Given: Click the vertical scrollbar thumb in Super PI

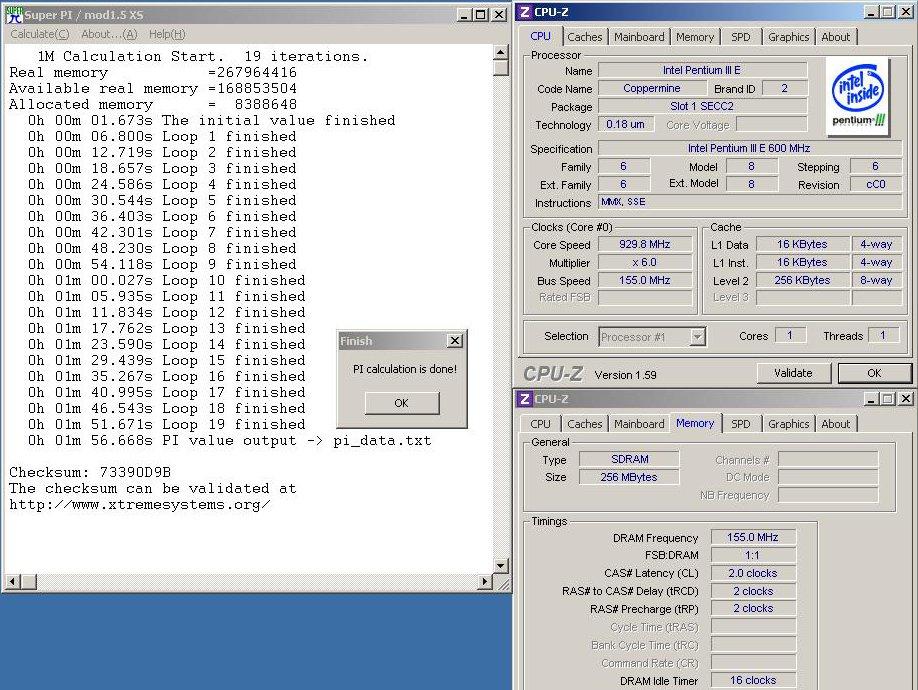Looking at the screenshot, I should point(501,68).
